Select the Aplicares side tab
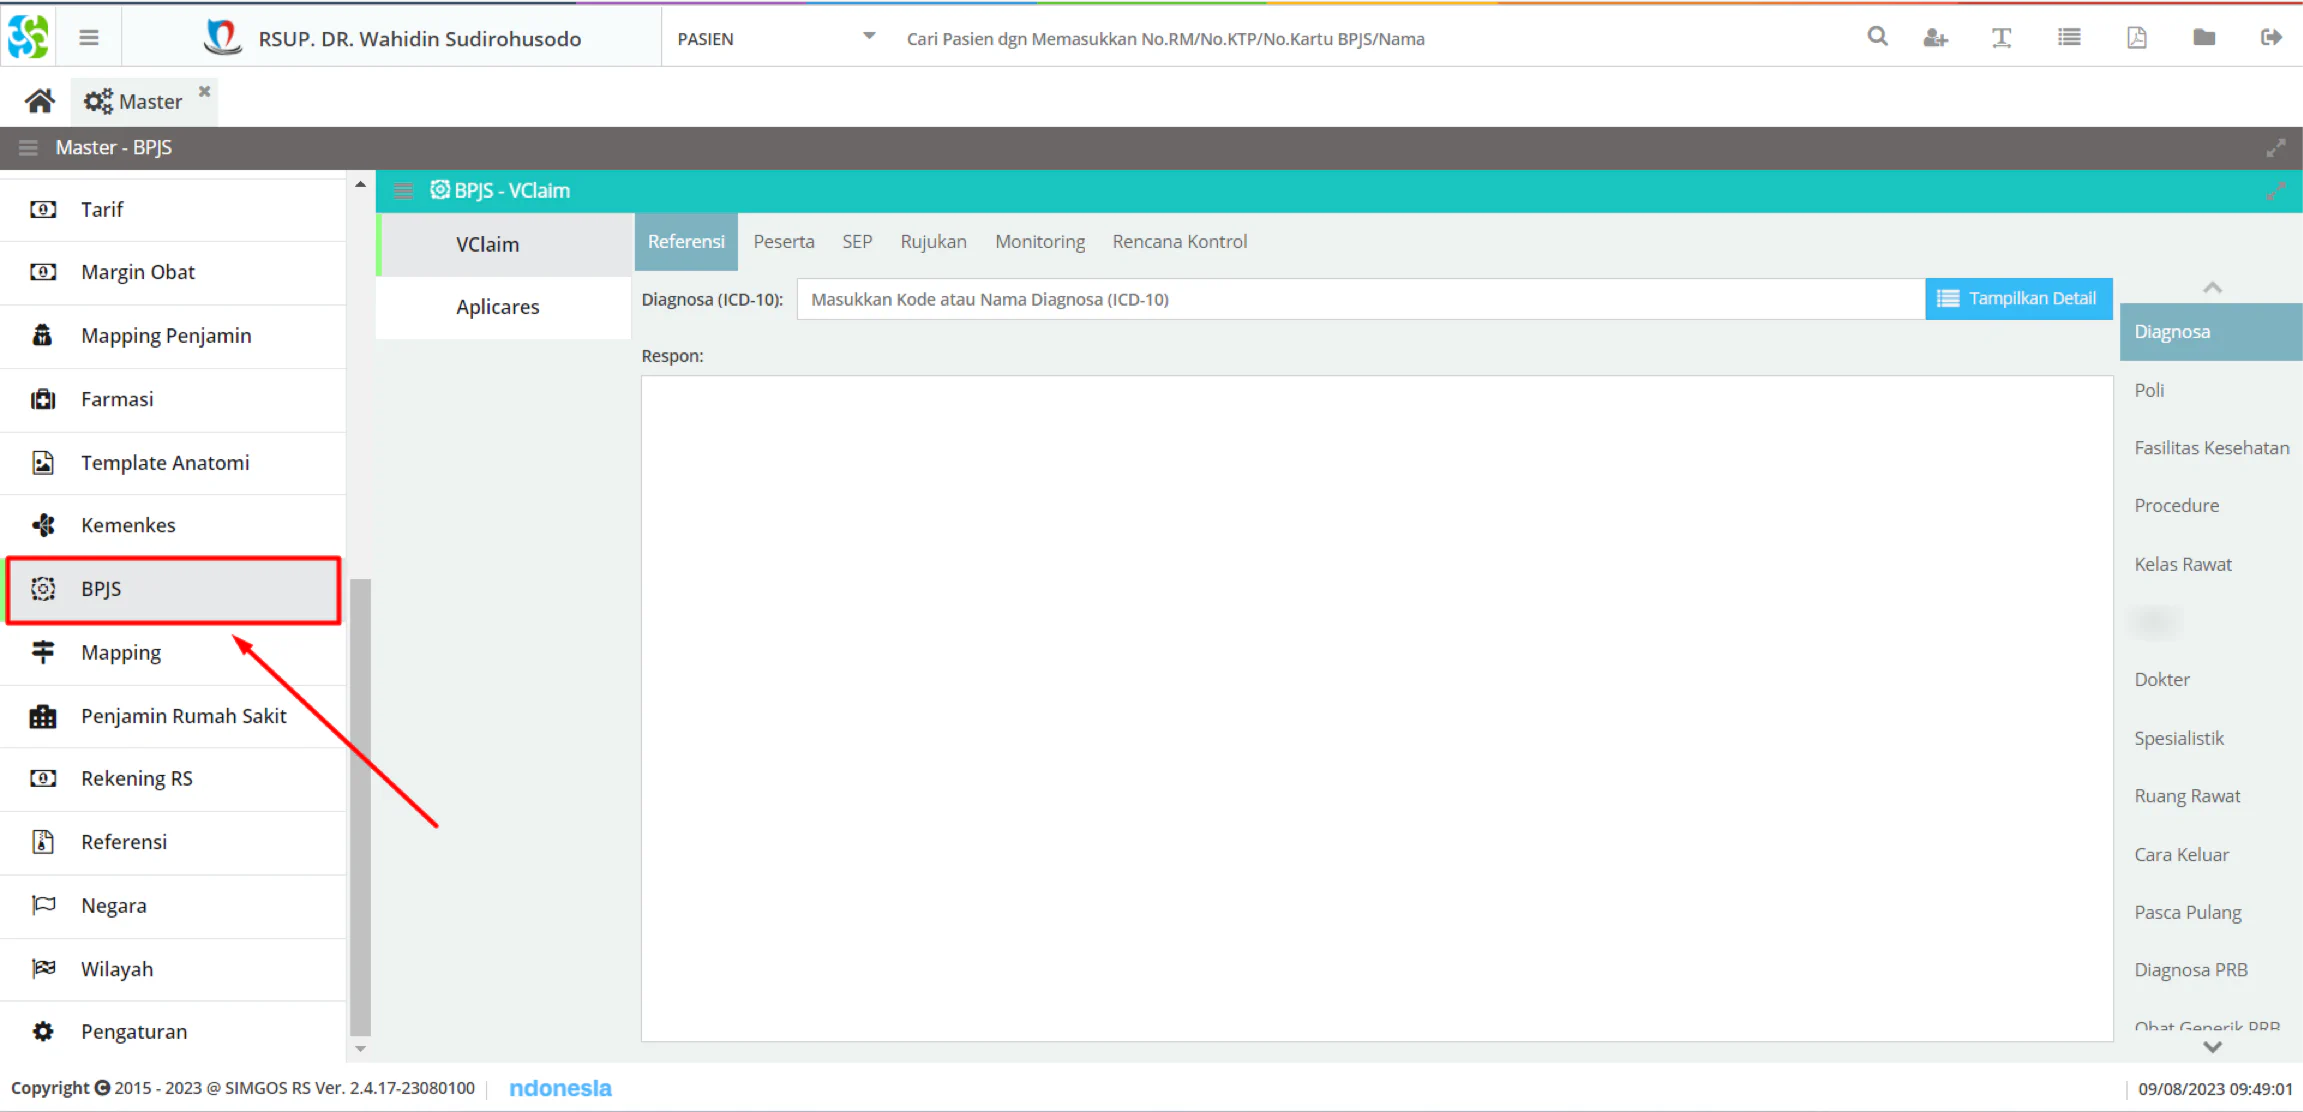This screenshot has height=1112, width=2303. pos(505,308)
